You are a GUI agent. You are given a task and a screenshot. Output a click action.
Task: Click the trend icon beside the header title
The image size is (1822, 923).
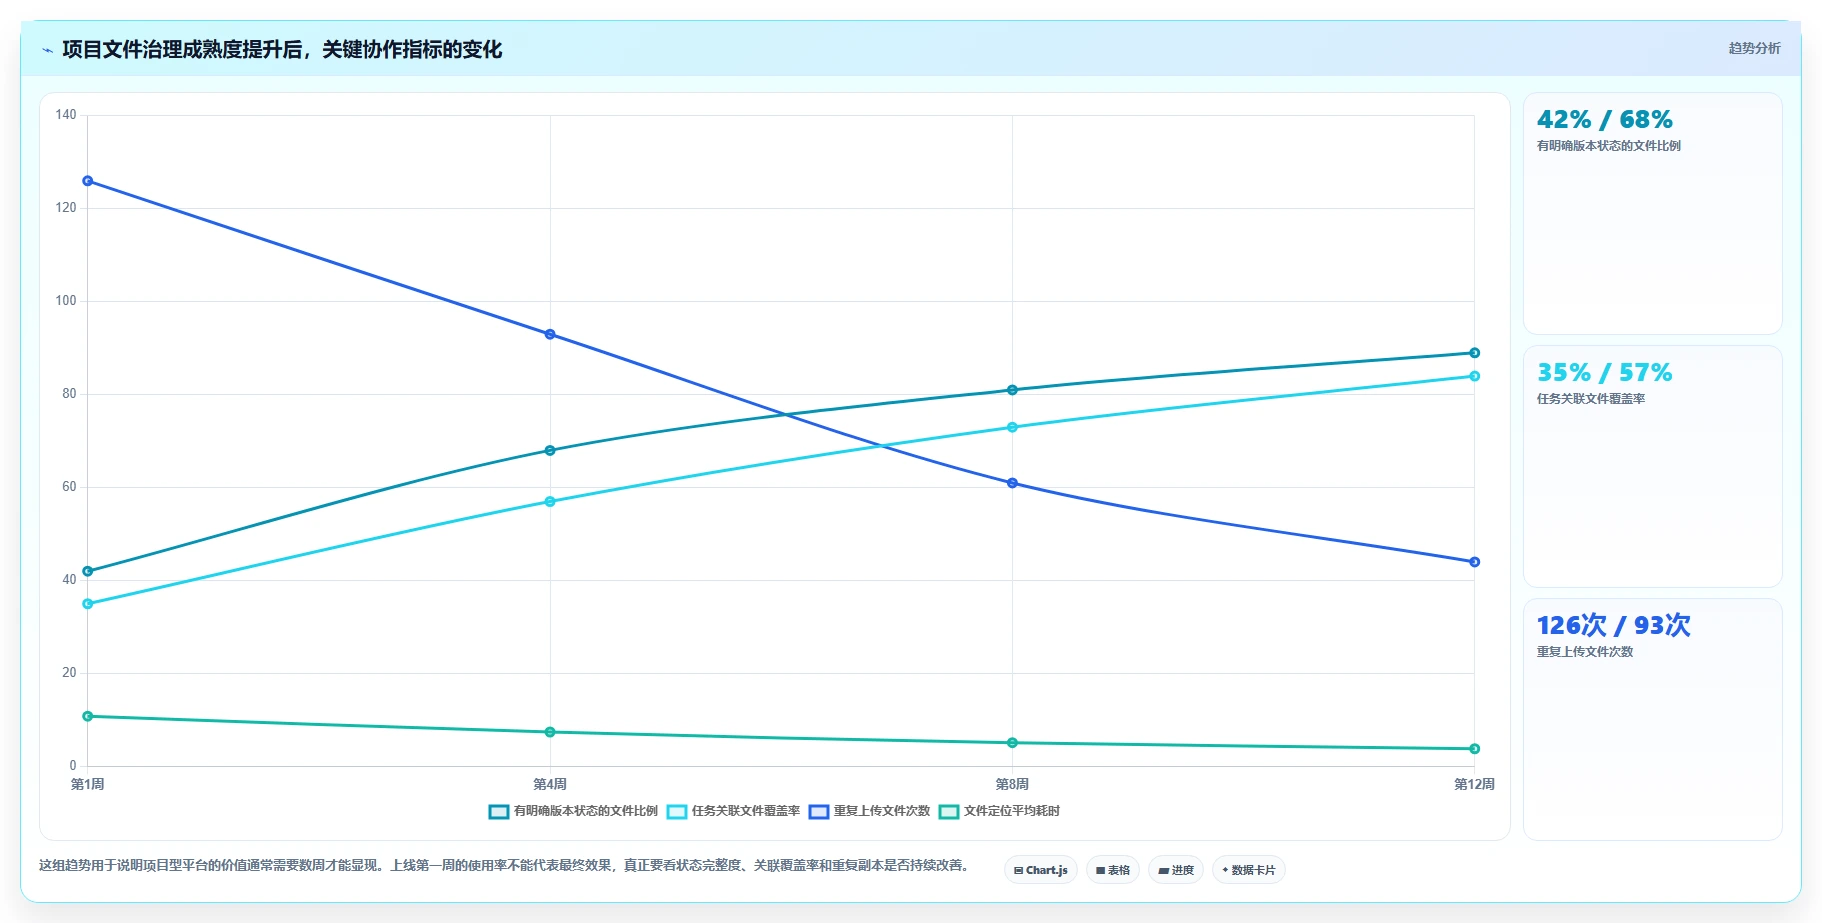tap(47, 50)
